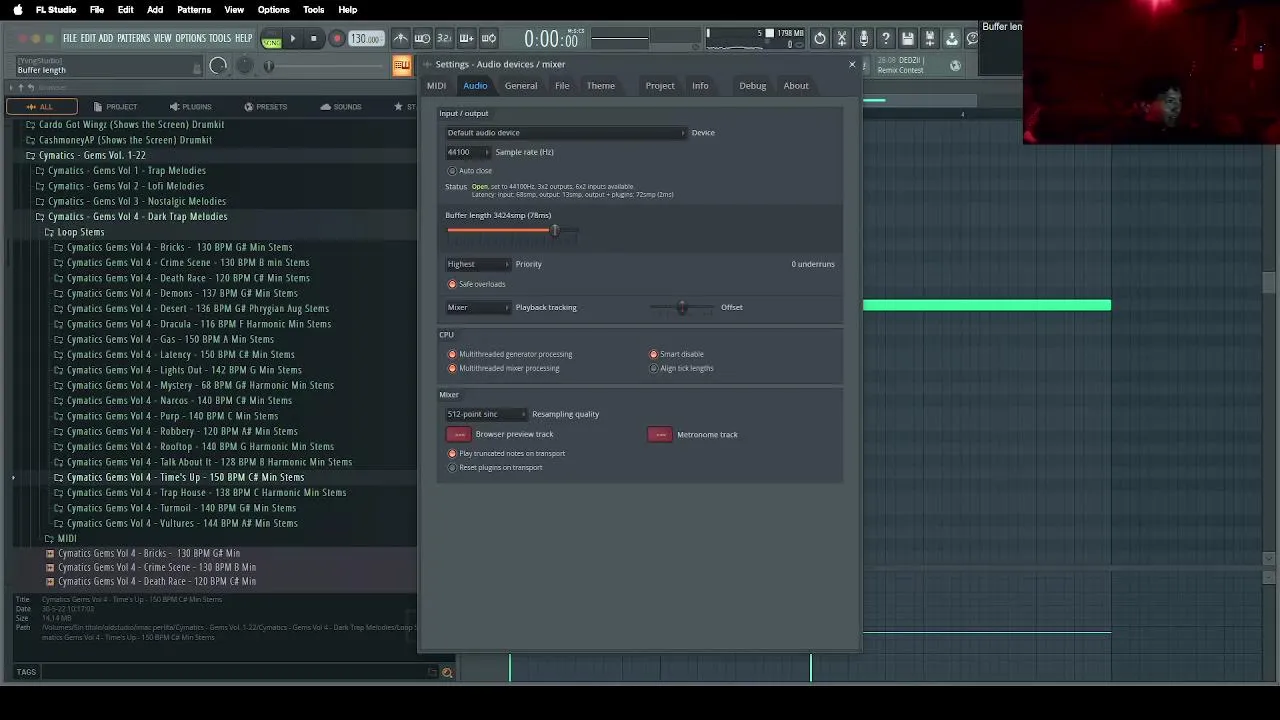Click the microphone one-click recording icon
Screen dimensions: 1280x720
pos(864,39)
